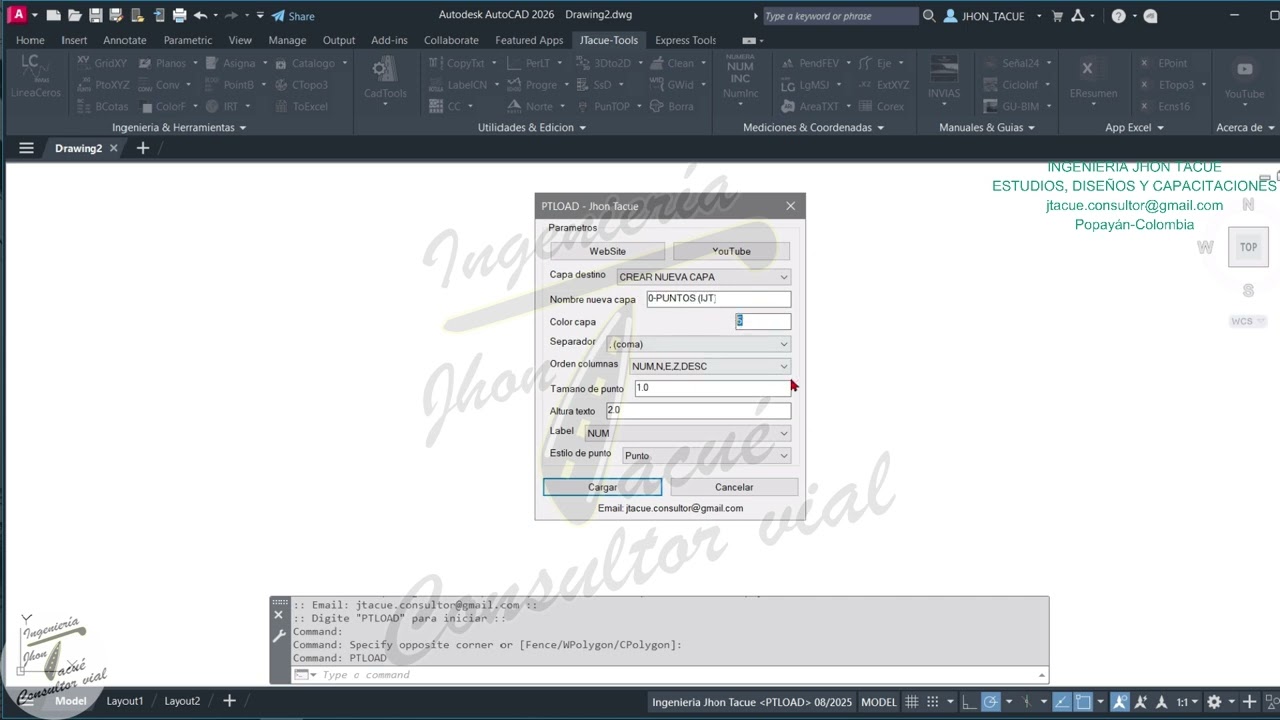Toggle object snap tracking in status bar

(1062, 702)
